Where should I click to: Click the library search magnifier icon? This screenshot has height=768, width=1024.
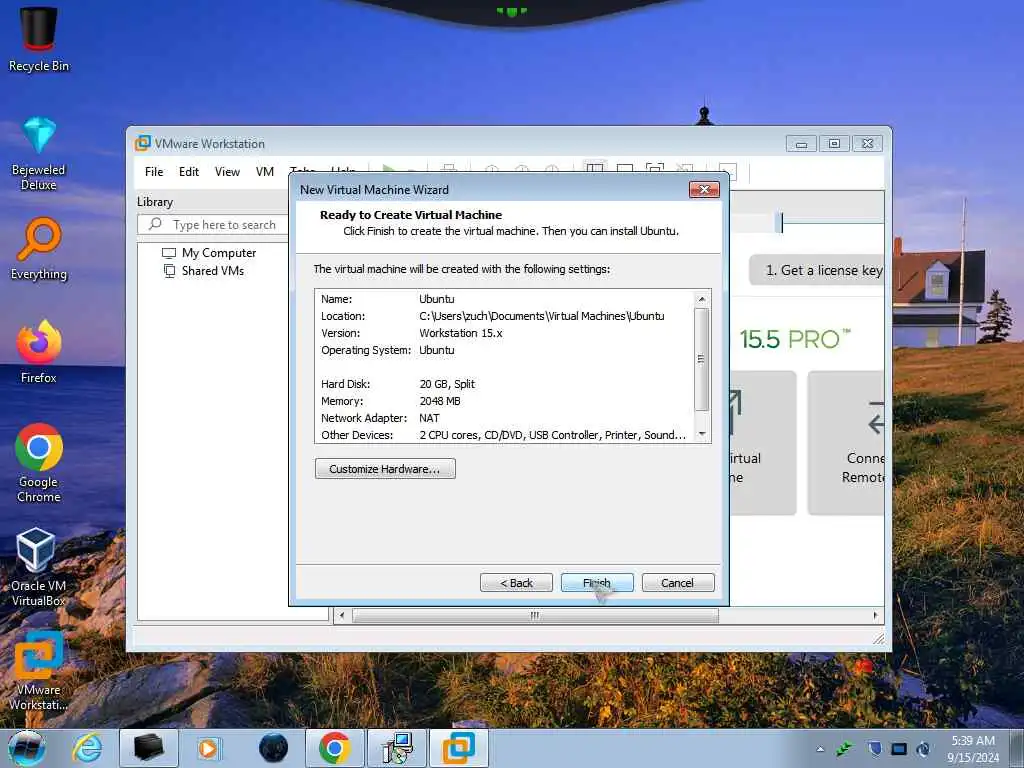155,224
